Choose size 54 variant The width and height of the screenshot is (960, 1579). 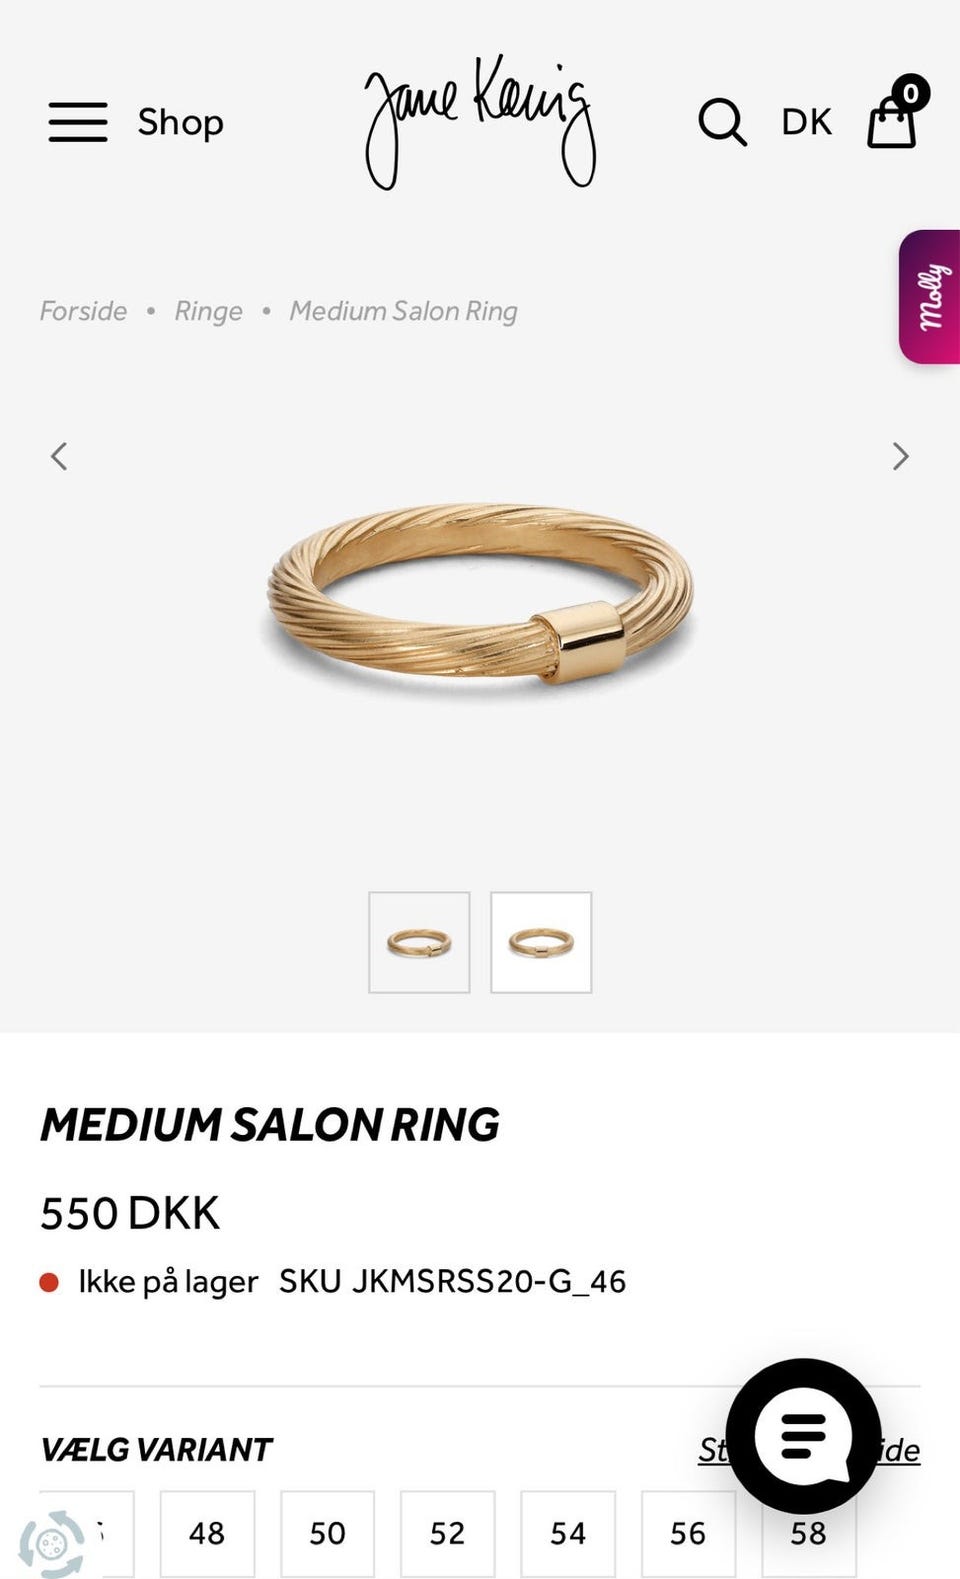pos(568,1533)
